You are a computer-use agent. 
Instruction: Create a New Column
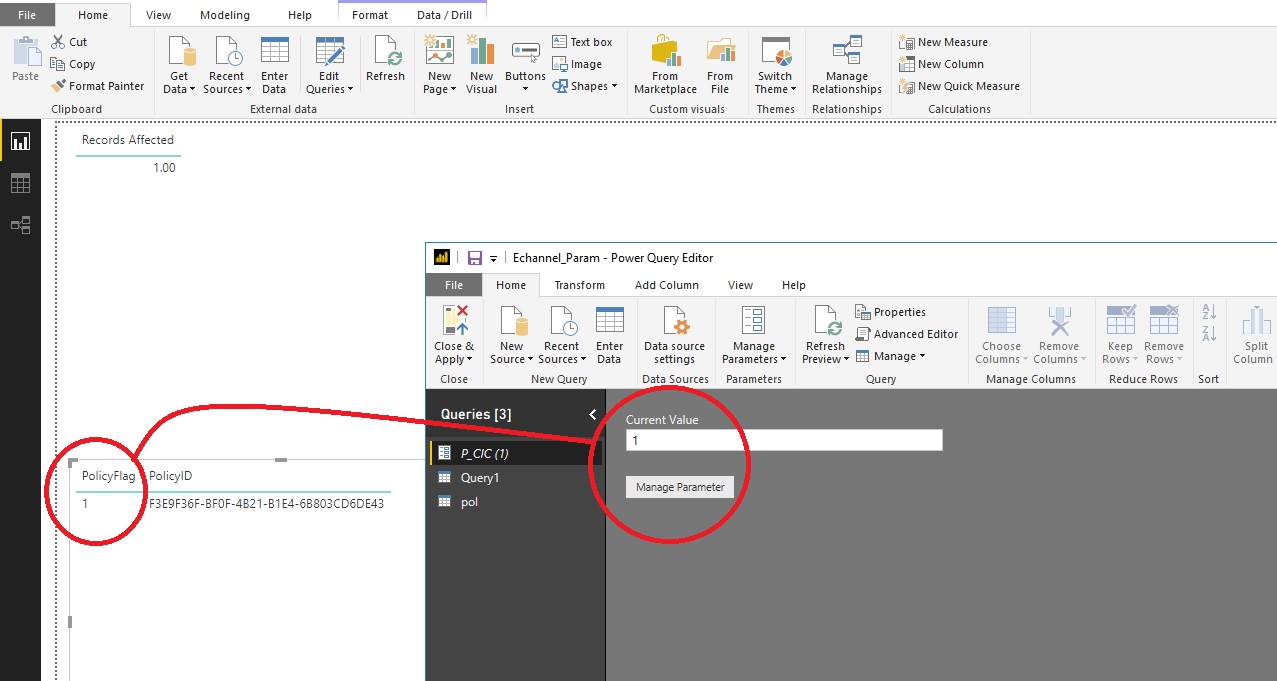pyautogui.click(x=941, y=64)
